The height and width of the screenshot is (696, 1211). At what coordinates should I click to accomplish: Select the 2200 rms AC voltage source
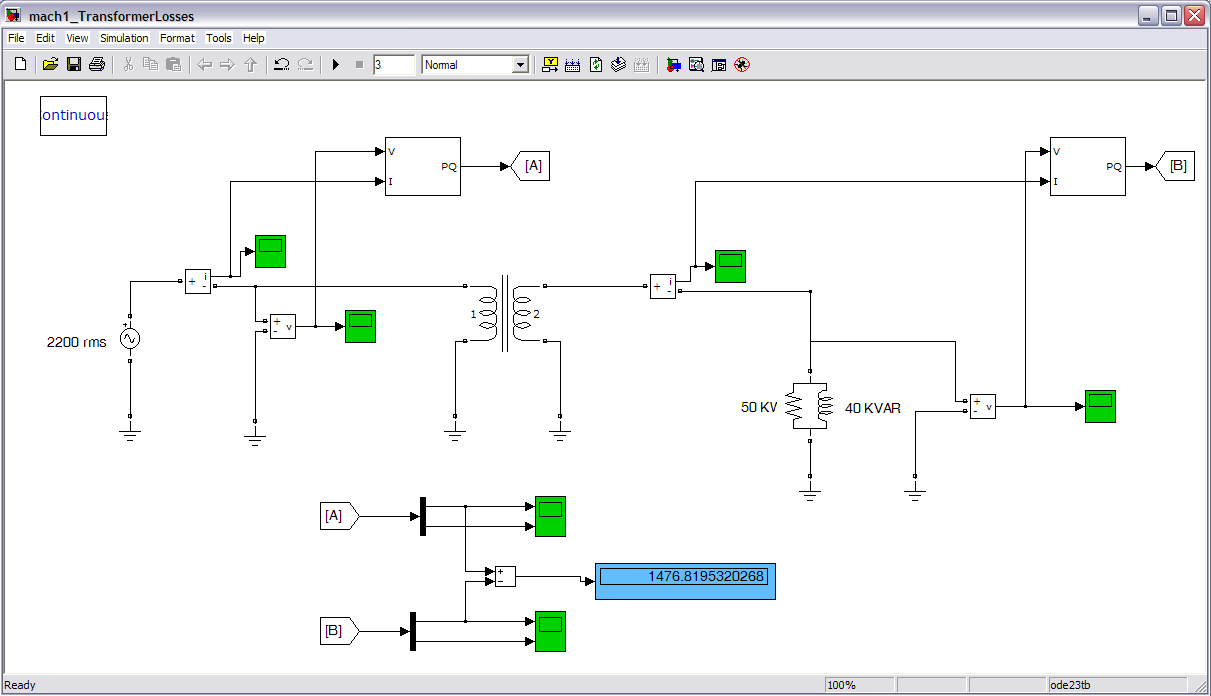pyautogui.click(x=130, y=339)
